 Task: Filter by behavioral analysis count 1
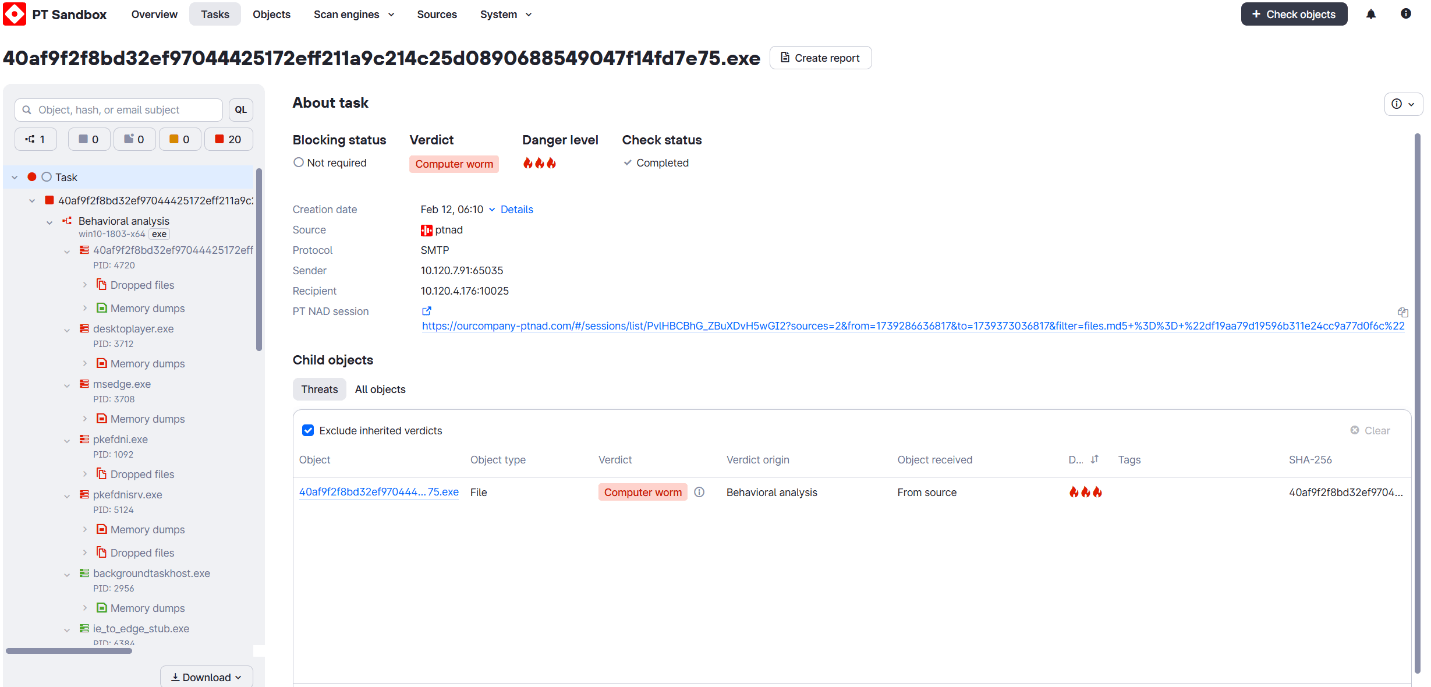click(x=35, y=139)
